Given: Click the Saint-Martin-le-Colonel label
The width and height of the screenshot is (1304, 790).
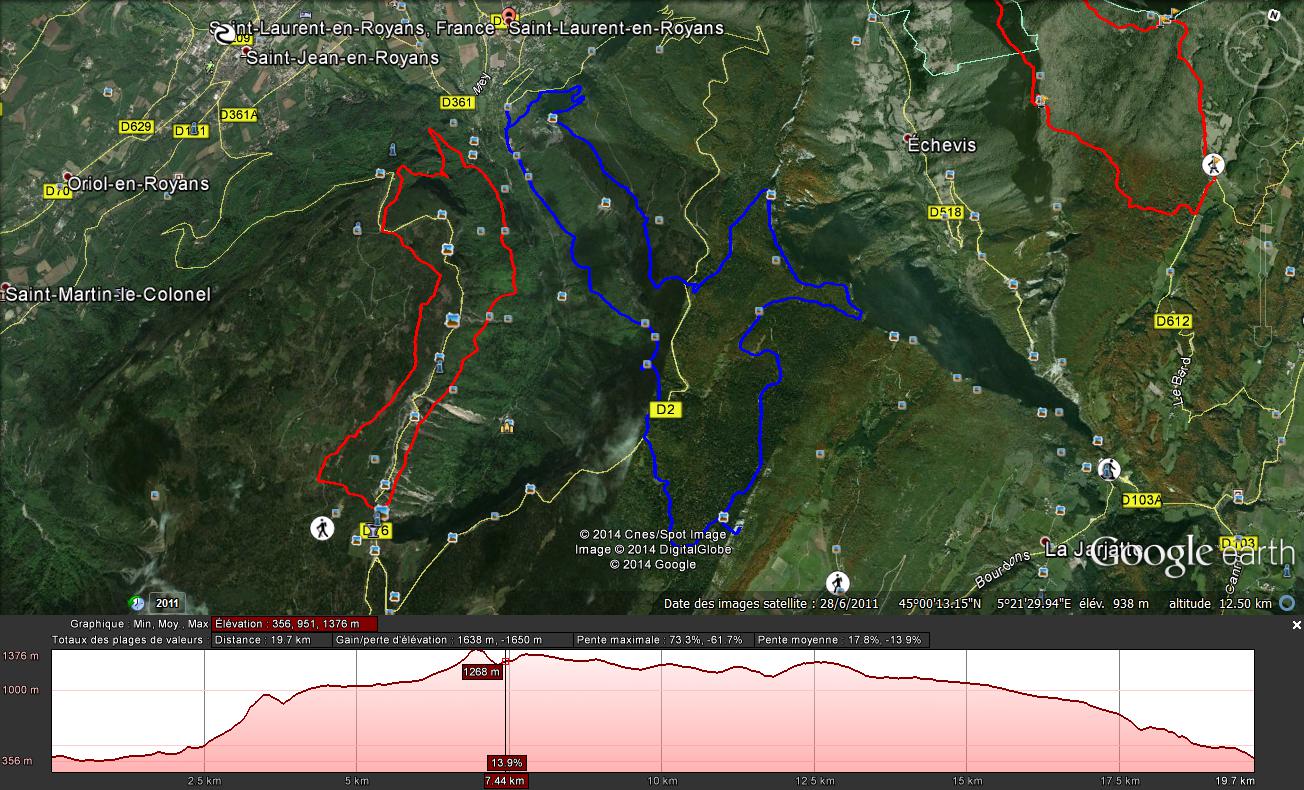Looking at the screenshot, I should coord(109,295).
